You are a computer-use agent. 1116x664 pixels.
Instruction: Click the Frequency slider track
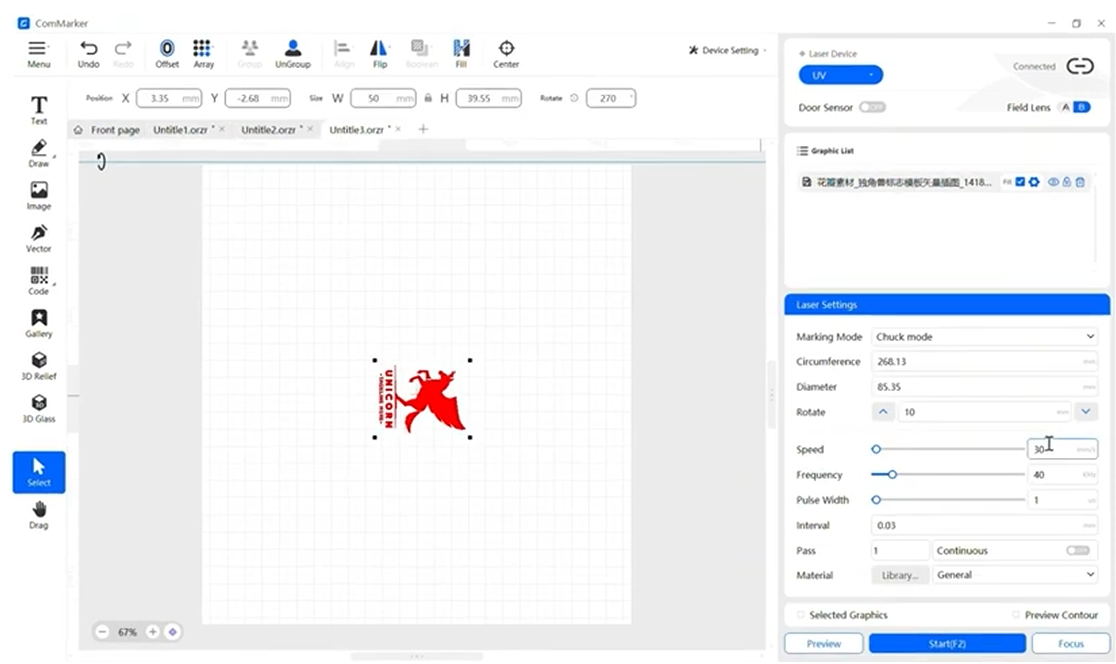tap(950, 475)
